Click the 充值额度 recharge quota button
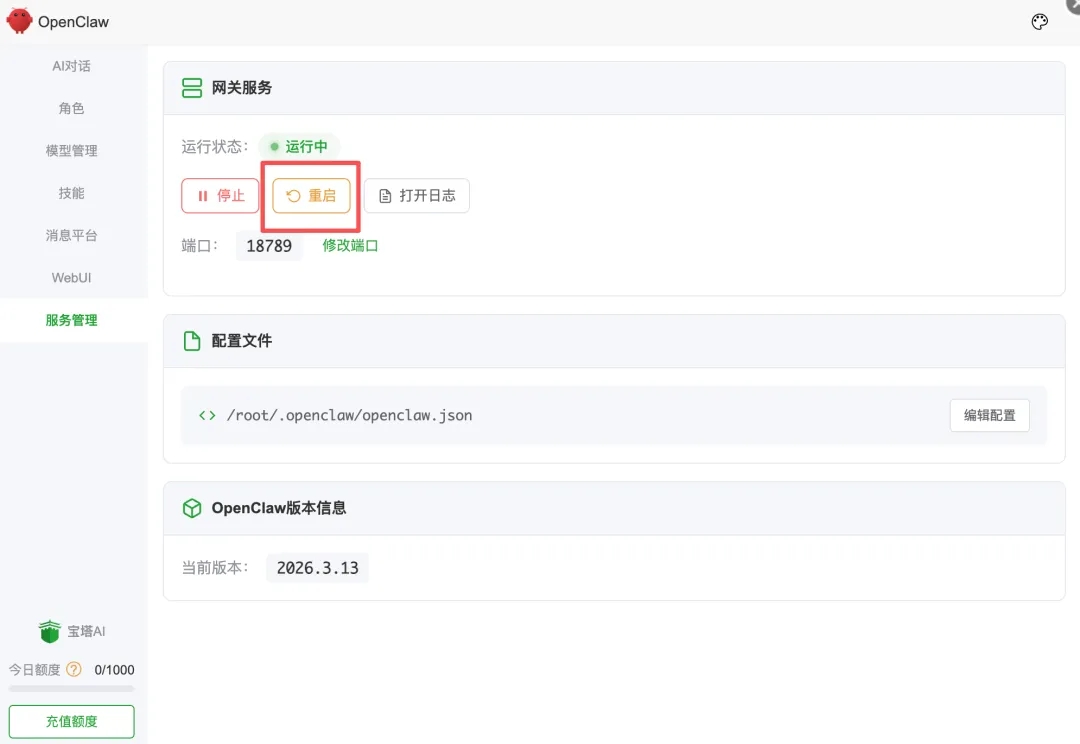 (71, 721)
